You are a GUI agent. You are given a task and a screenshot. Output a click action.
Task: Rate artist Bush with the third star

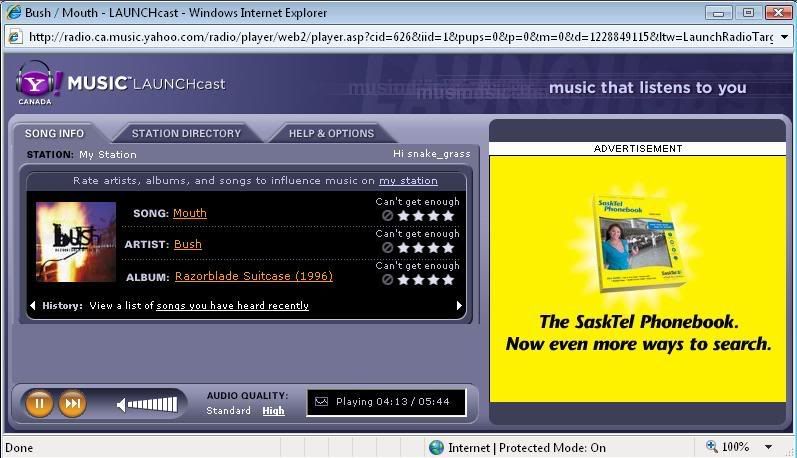433,248
